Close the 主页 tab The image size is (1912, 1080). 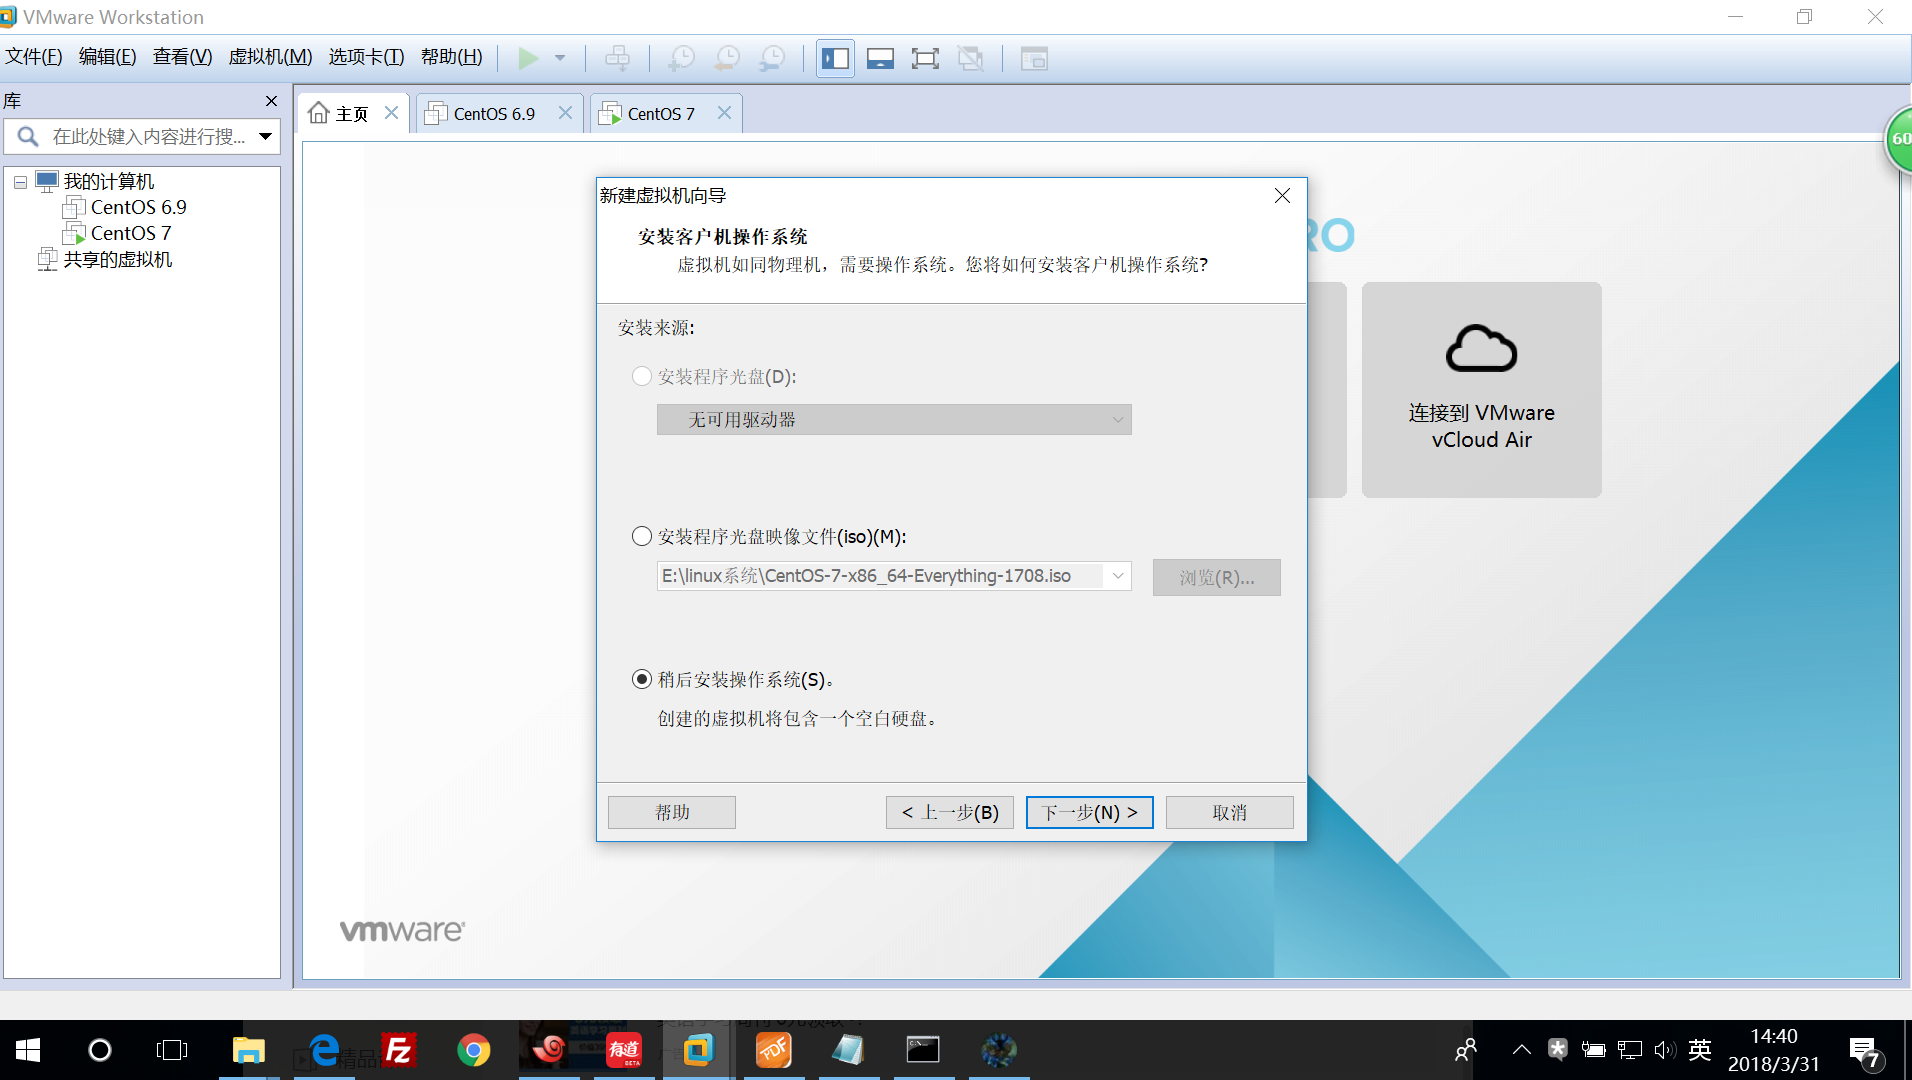[x=391, y=113]
